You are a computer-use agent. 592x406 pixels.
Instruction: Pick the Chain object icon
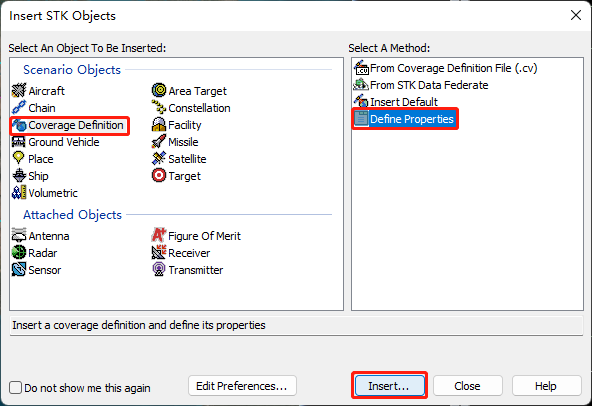tap(19, 108)
